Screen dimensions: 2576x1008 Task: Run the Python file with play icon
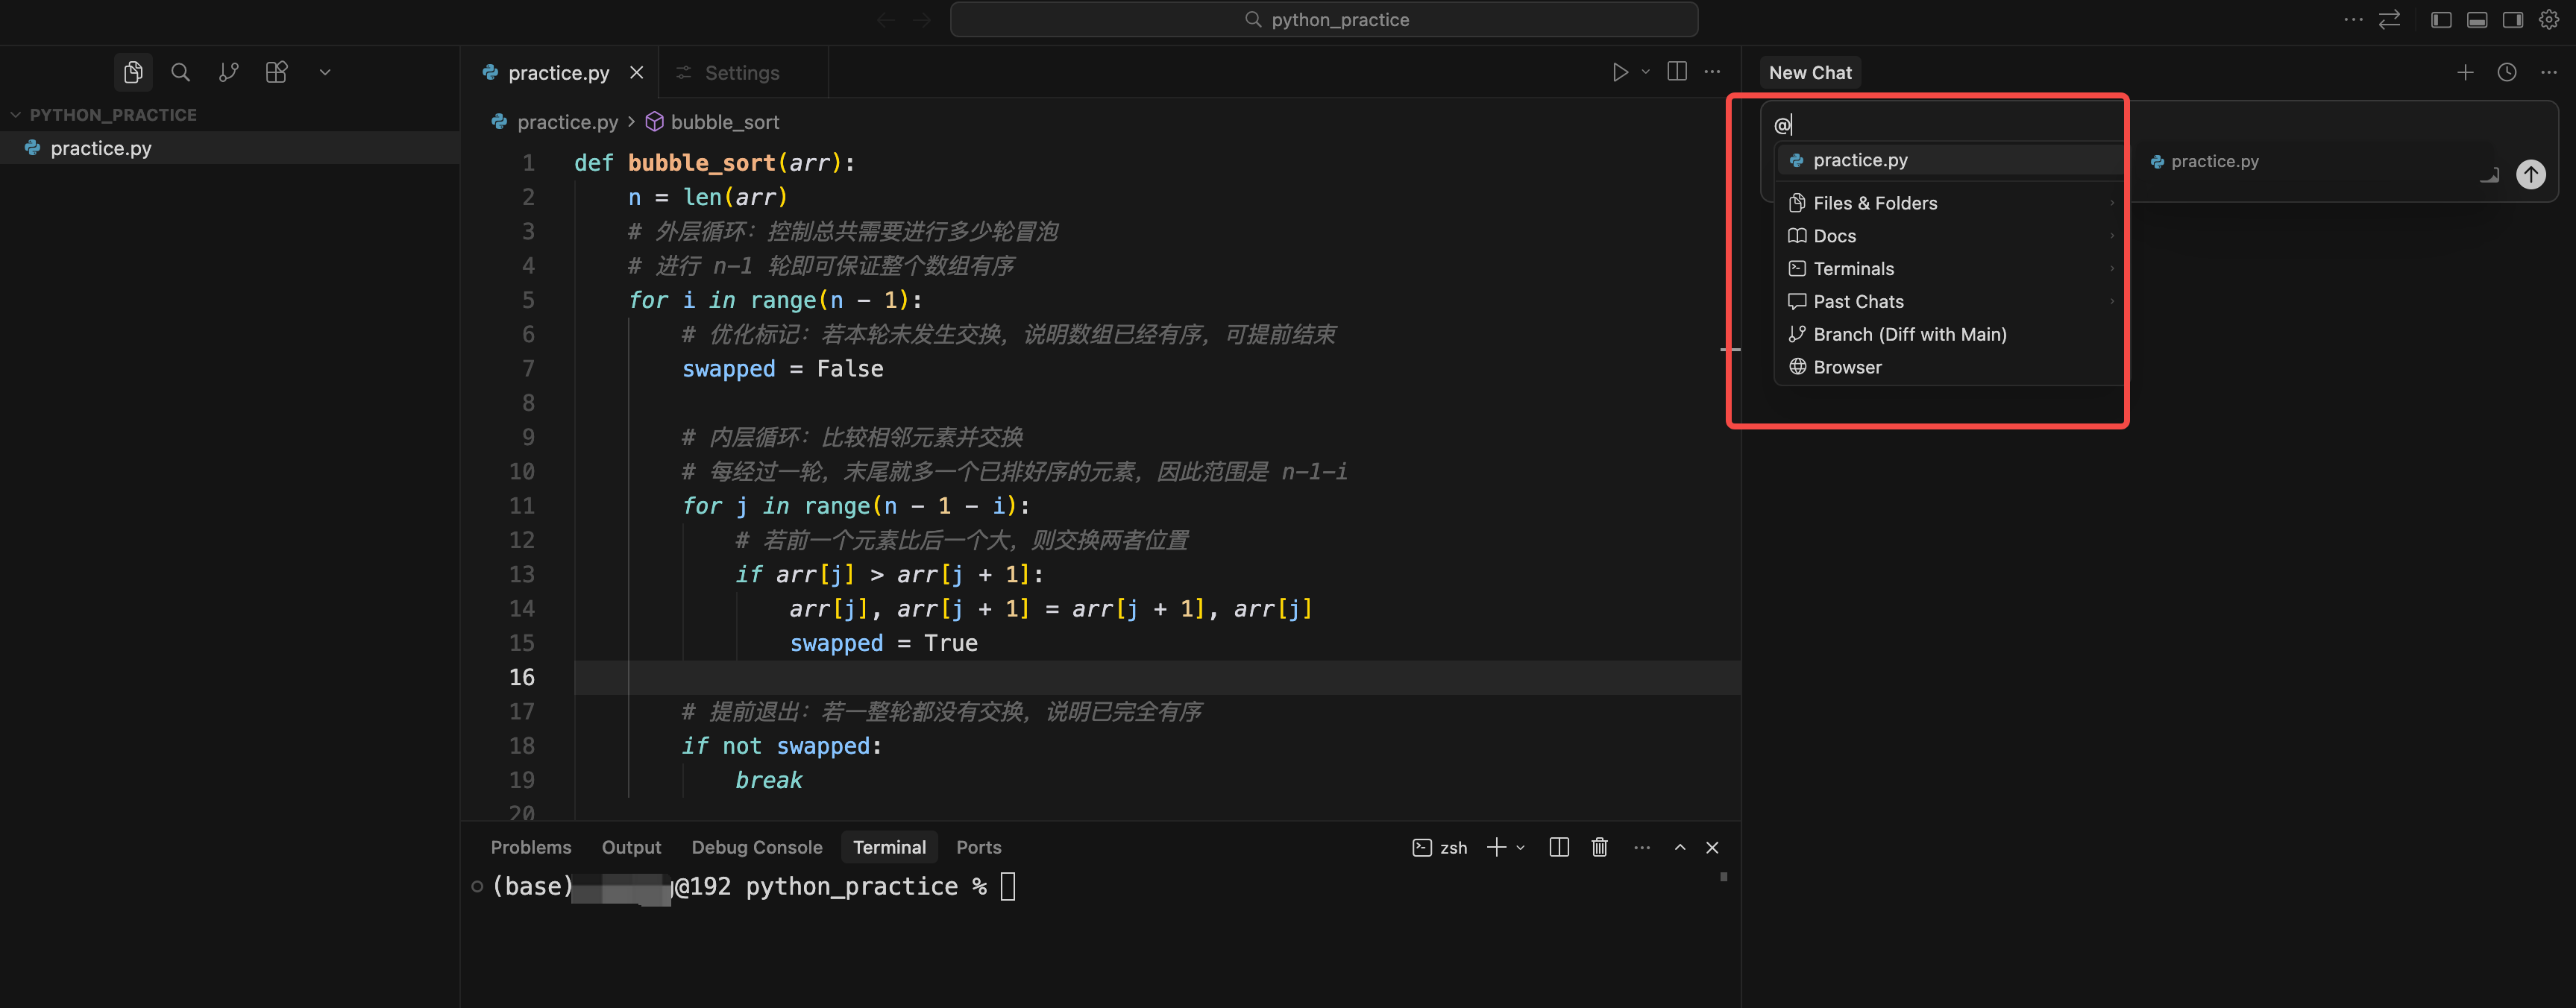[x=1619, y=72]
